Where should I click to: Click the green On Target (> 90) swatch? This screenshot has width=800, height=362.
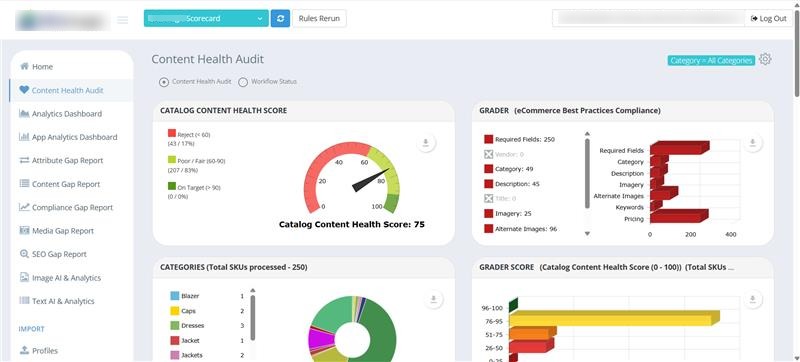(172, 186)
